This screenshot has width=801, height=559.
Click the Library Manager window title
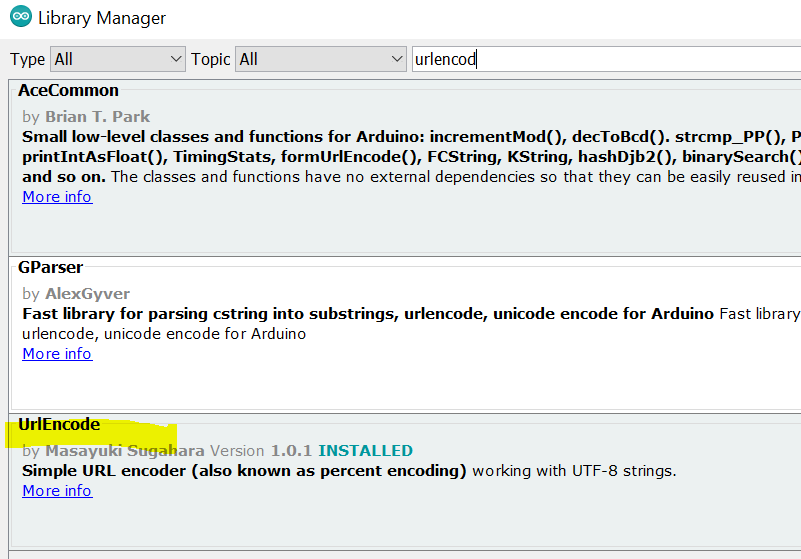coord(102,18)
